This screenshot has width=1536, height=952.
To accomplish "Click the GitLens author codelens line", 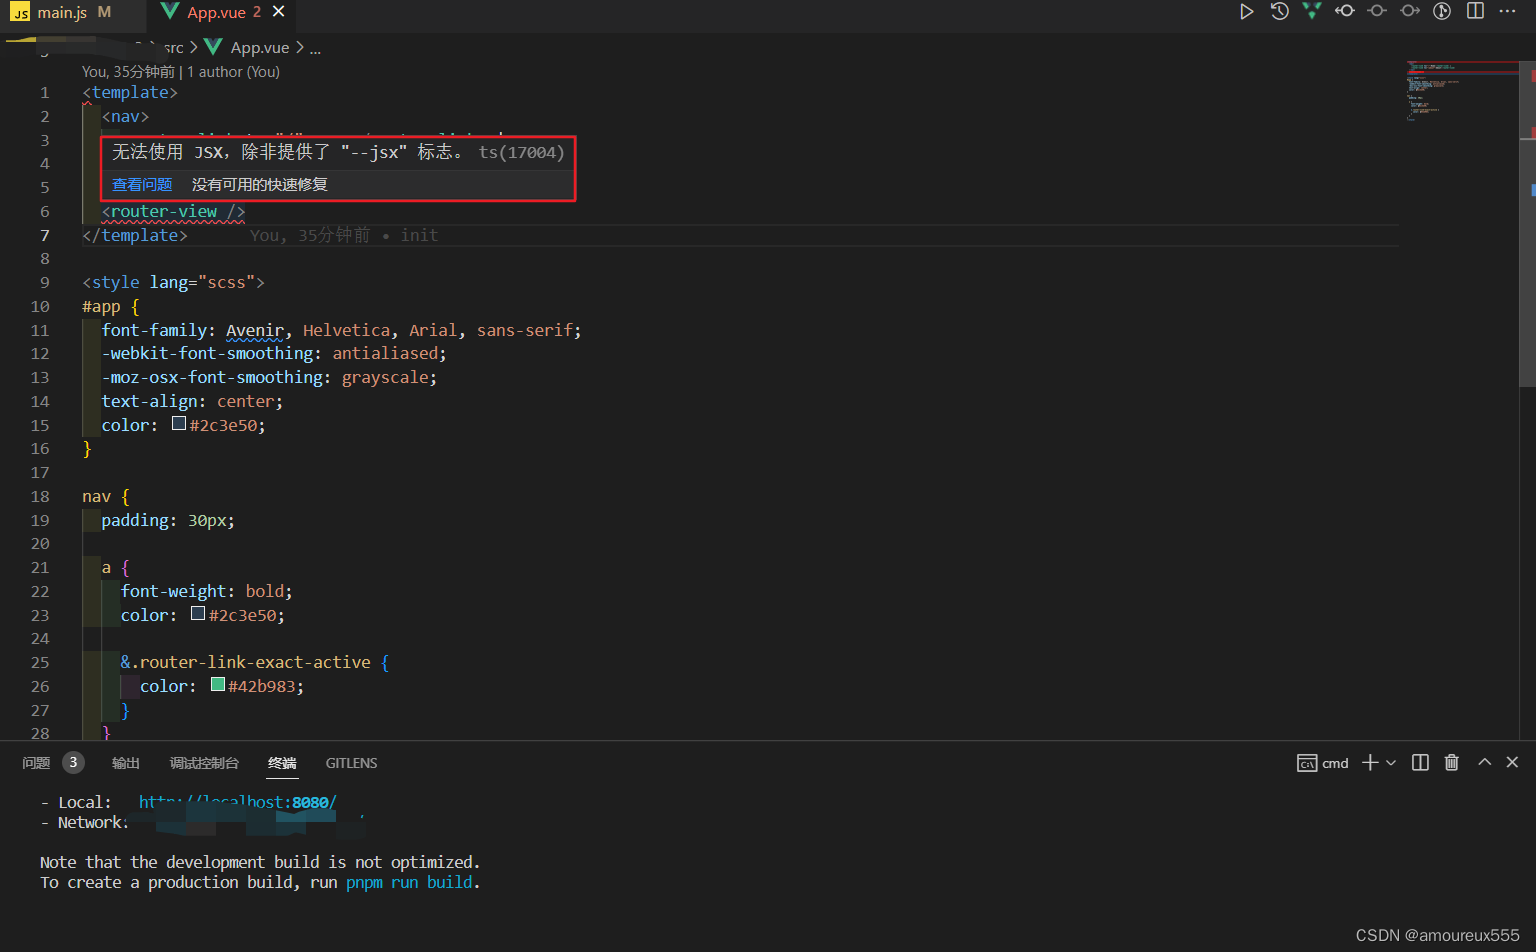I will coord(181,72).
